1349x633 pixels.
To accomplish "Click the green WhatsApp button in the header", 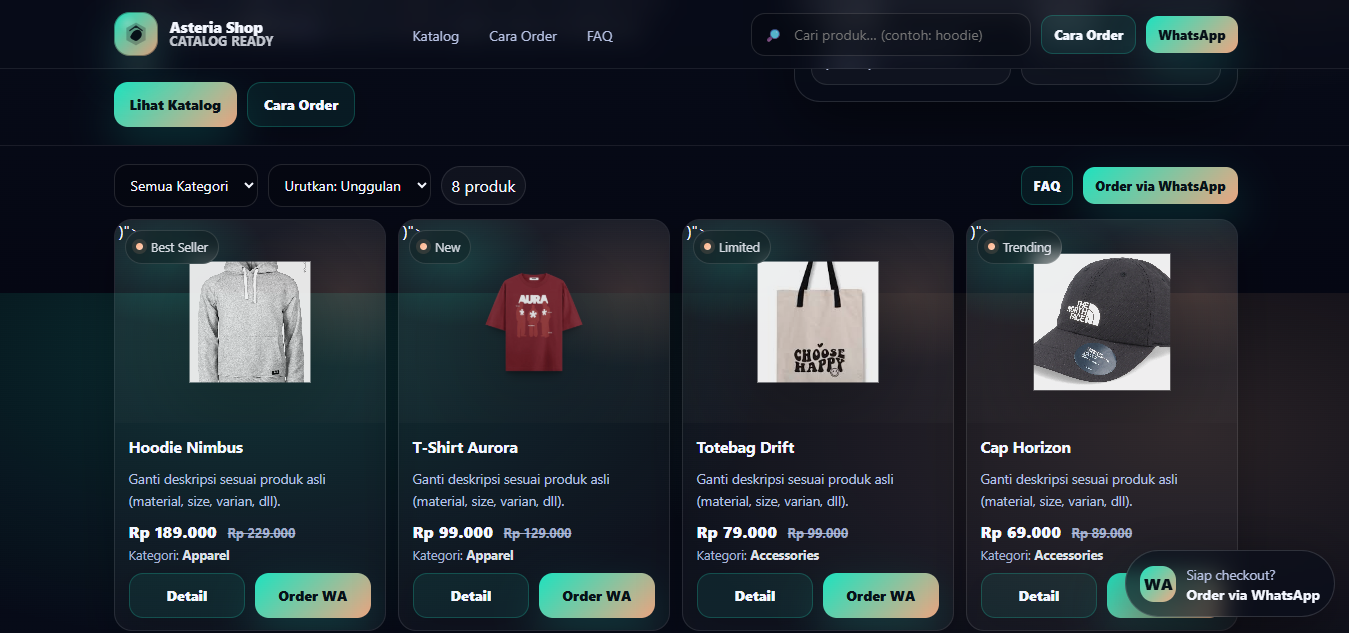I will click(1191, 33).
